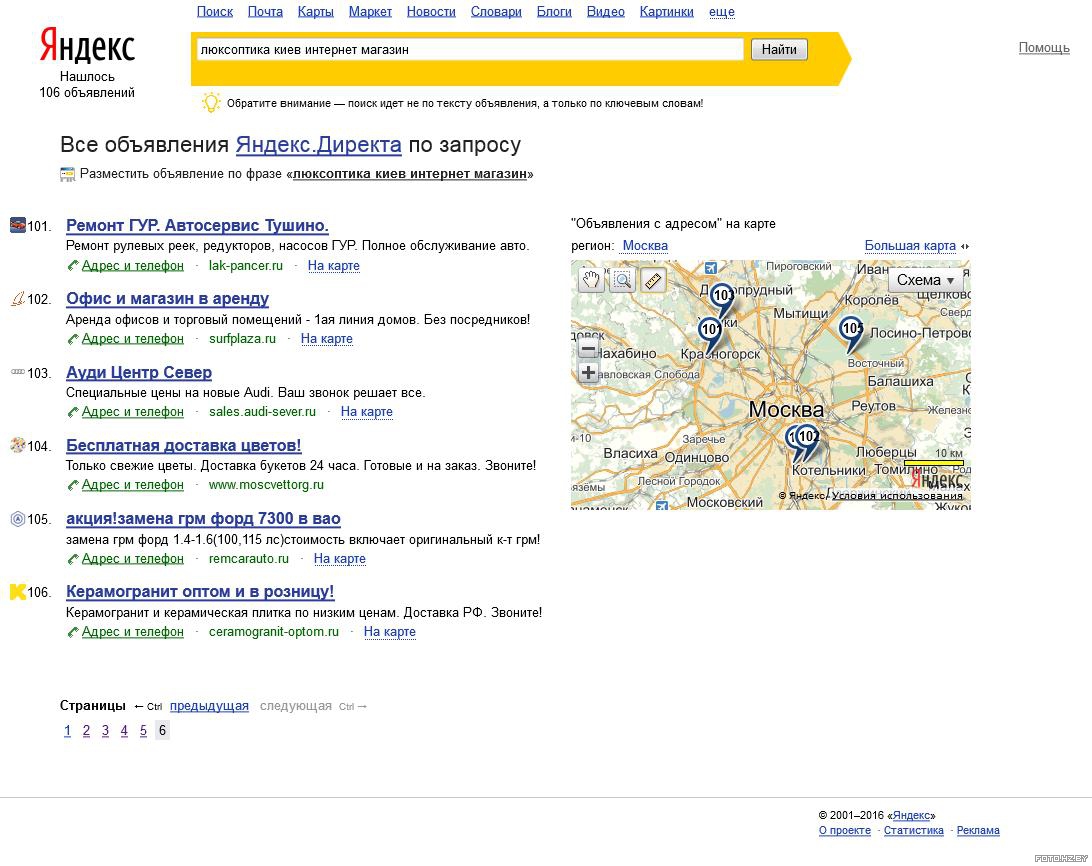Click the Яндекс logo
Image resolution: width=1092 pixels, height=866 pixels.
(x=87, y=46)
